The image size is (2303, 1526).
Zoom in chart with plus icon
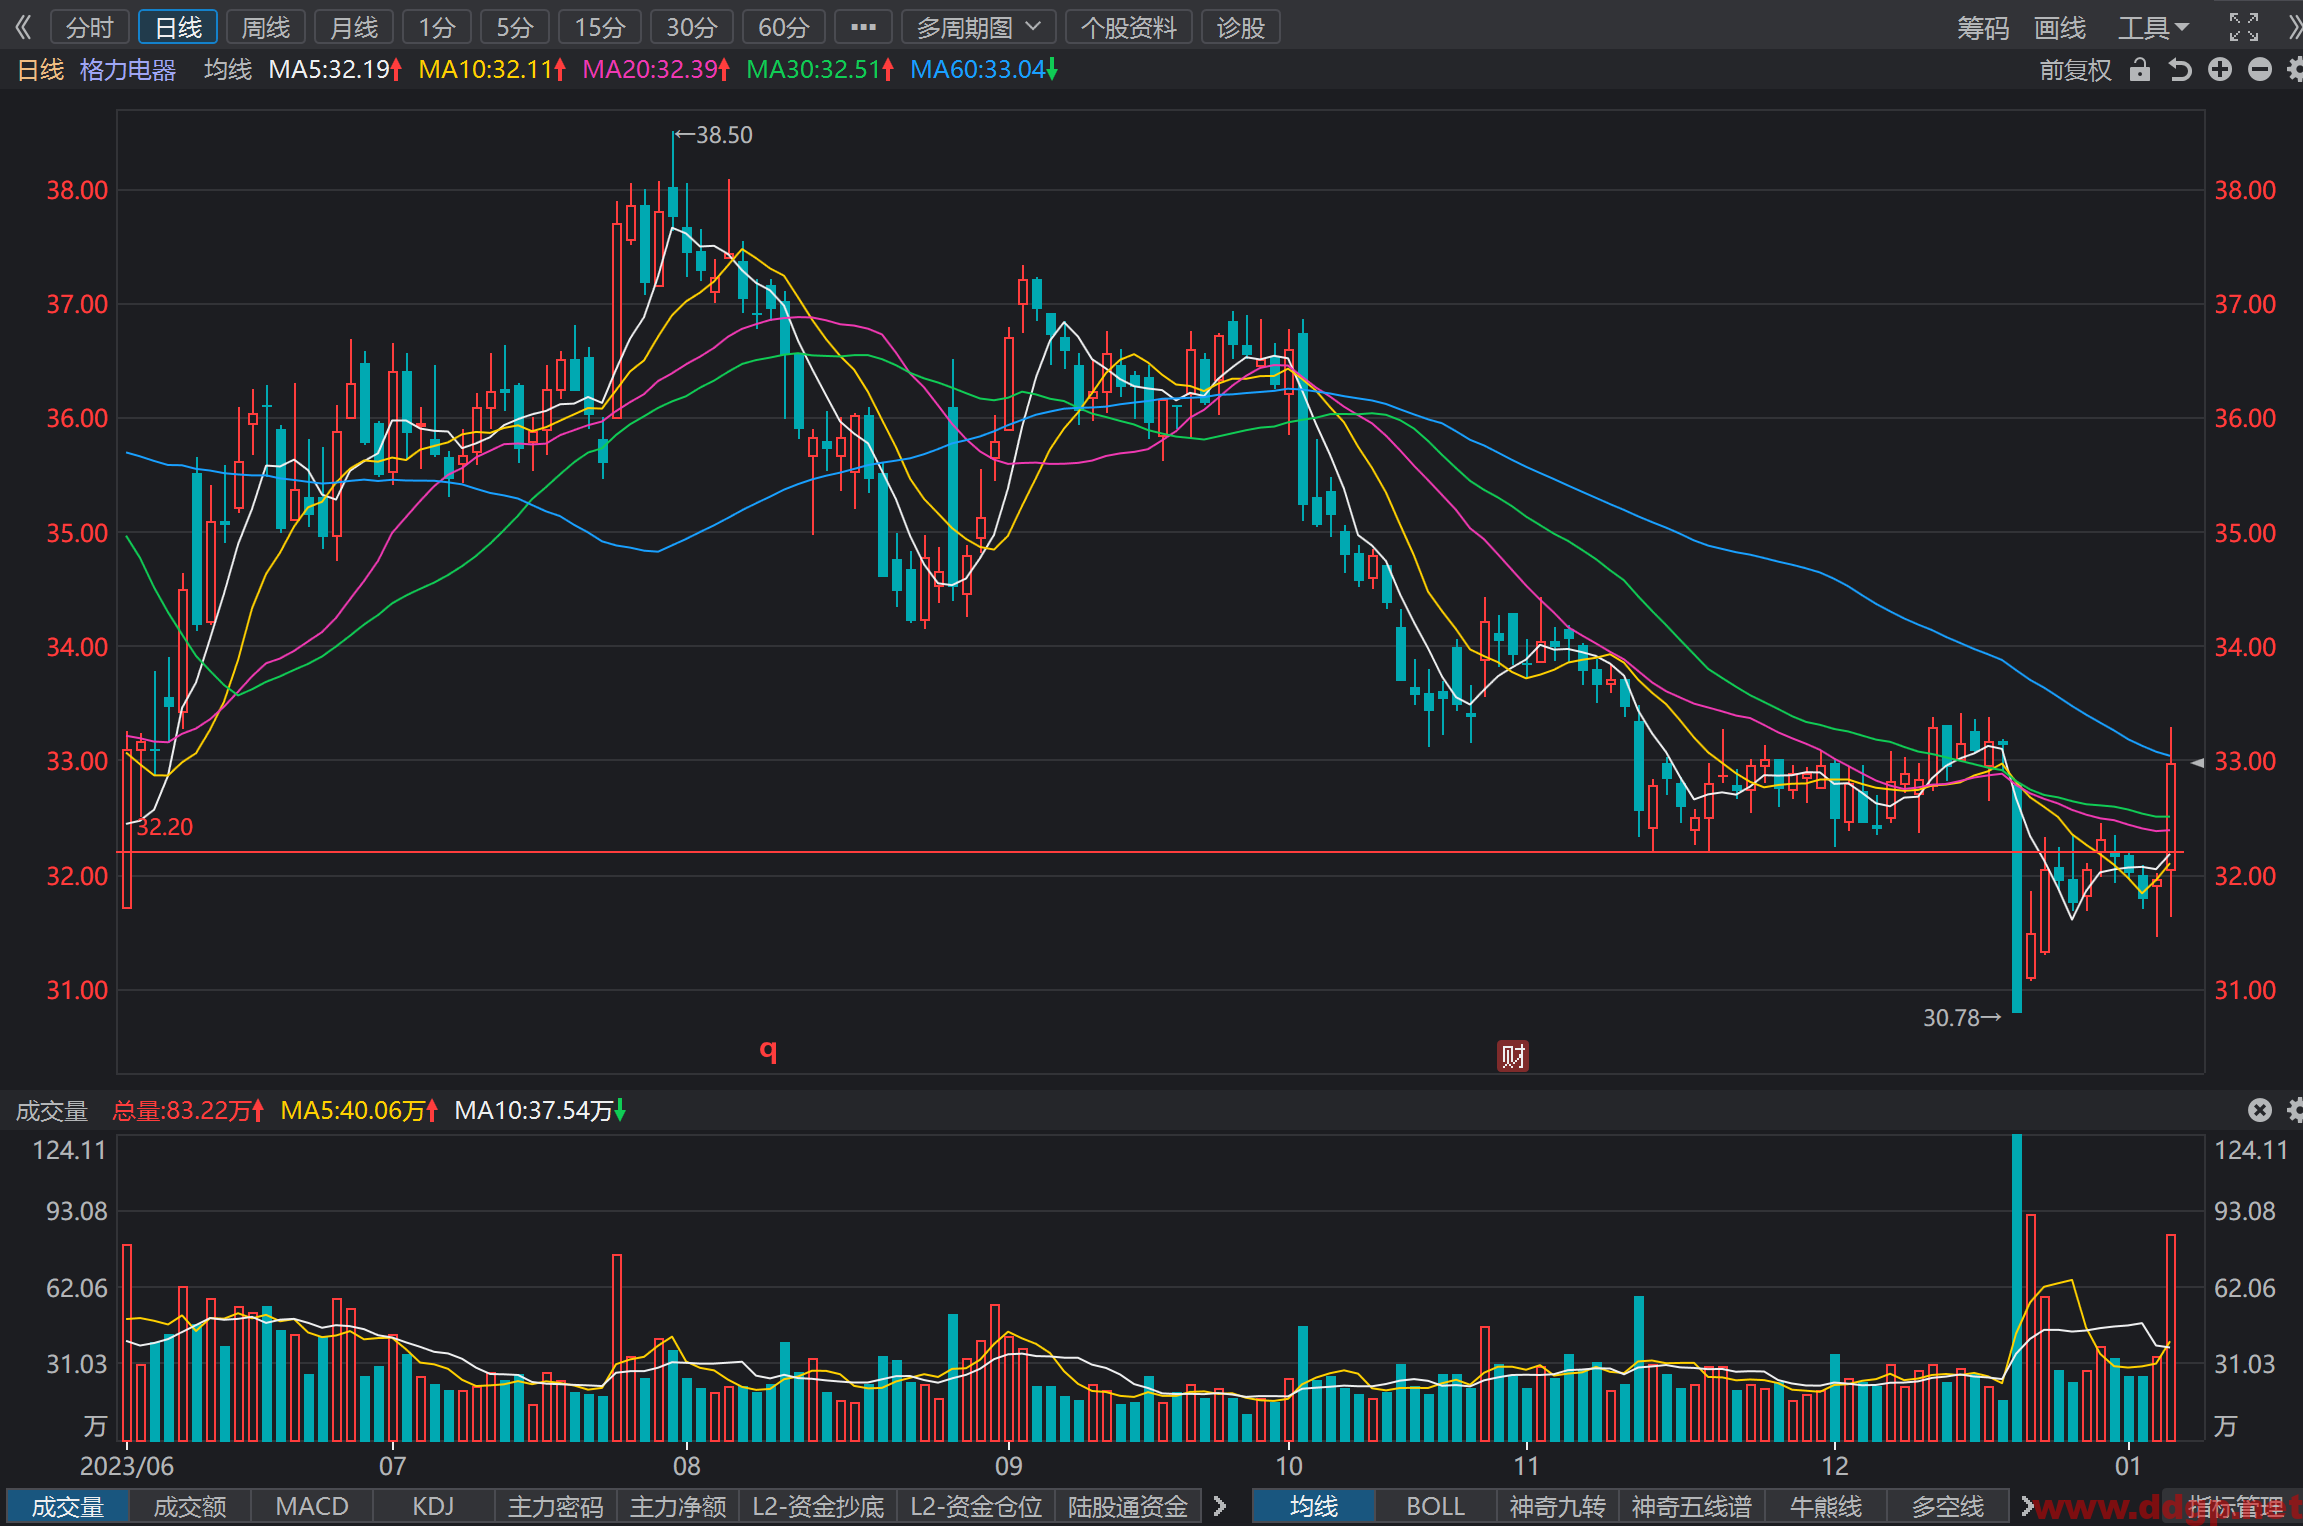pyautogui.click(x=2220, y=69)
